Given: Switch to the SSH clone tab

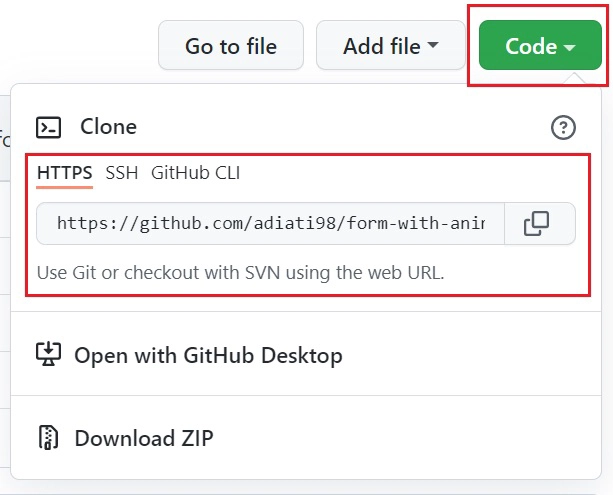Looking at the screenshot, I should point(122,173).
